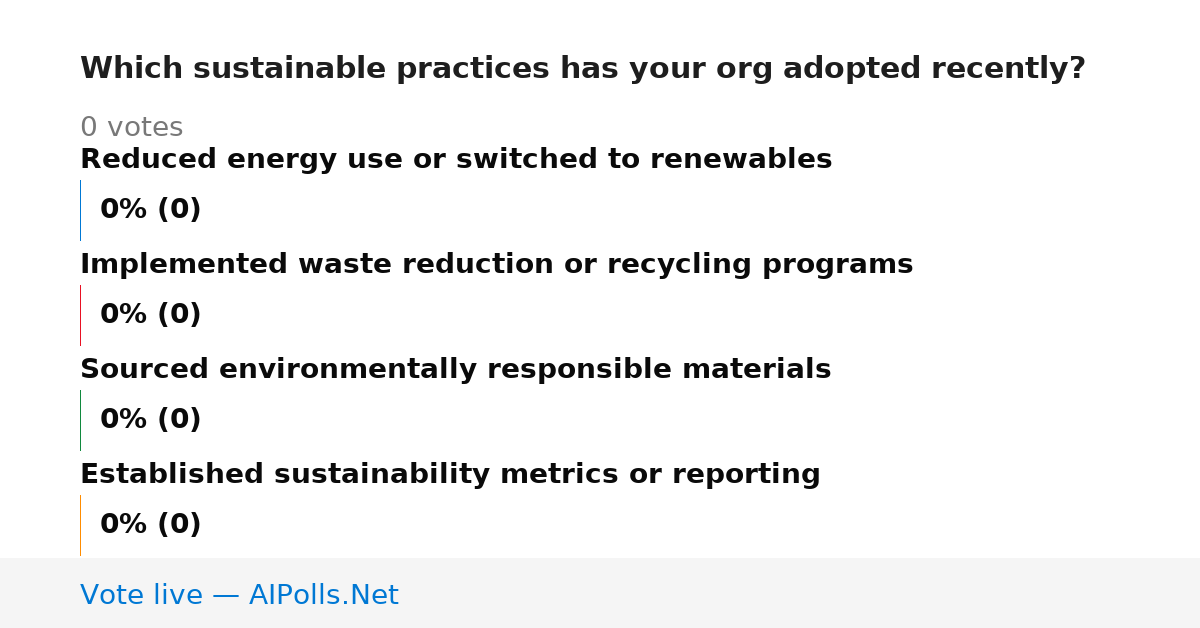This screenshot has height=628, width=1200.
Task: Pick Established sustainability metrics or reporting option
Action: point(450,475)
